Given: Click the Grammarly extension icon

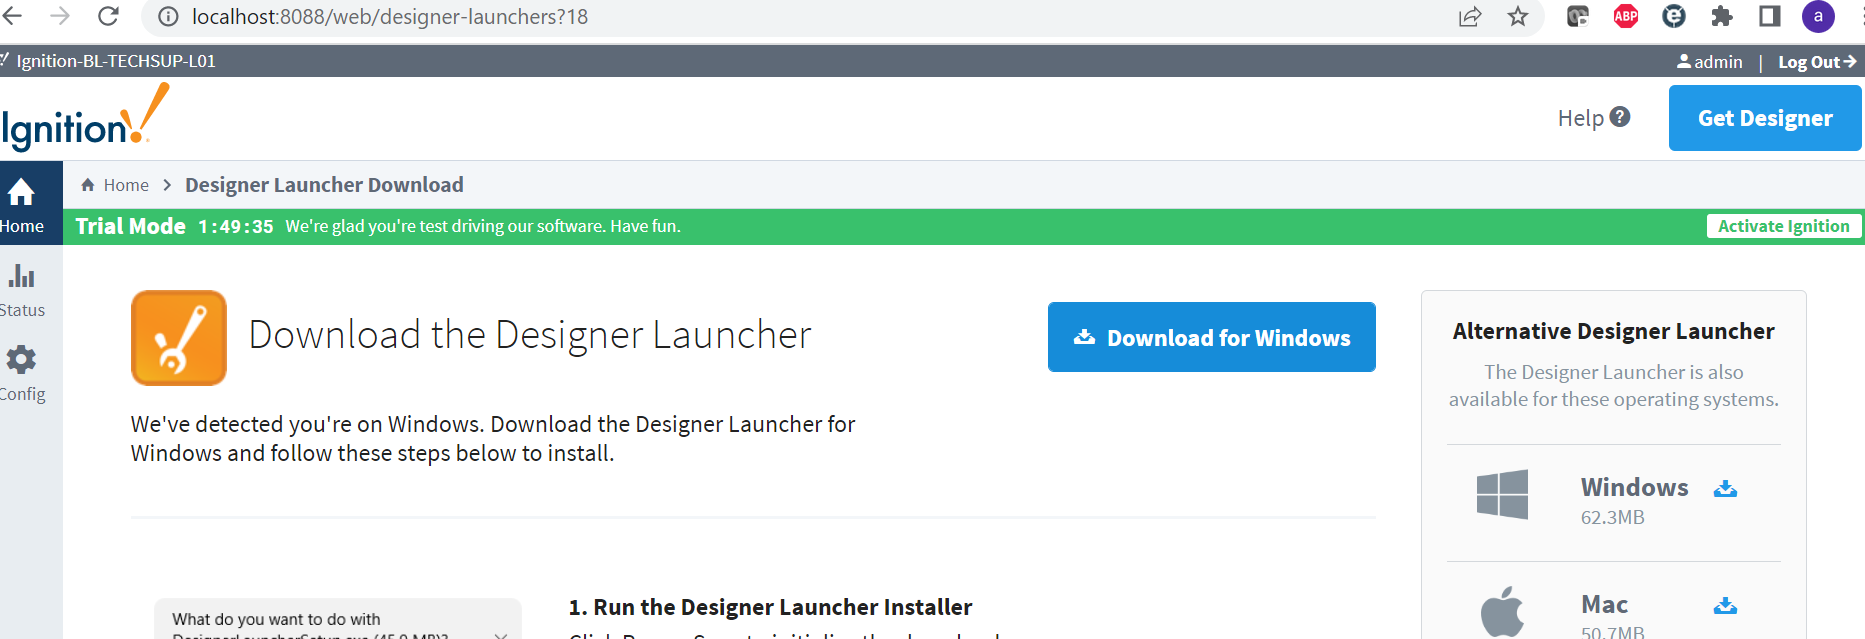Looking at the screenshot, I should pos(1674,16).
